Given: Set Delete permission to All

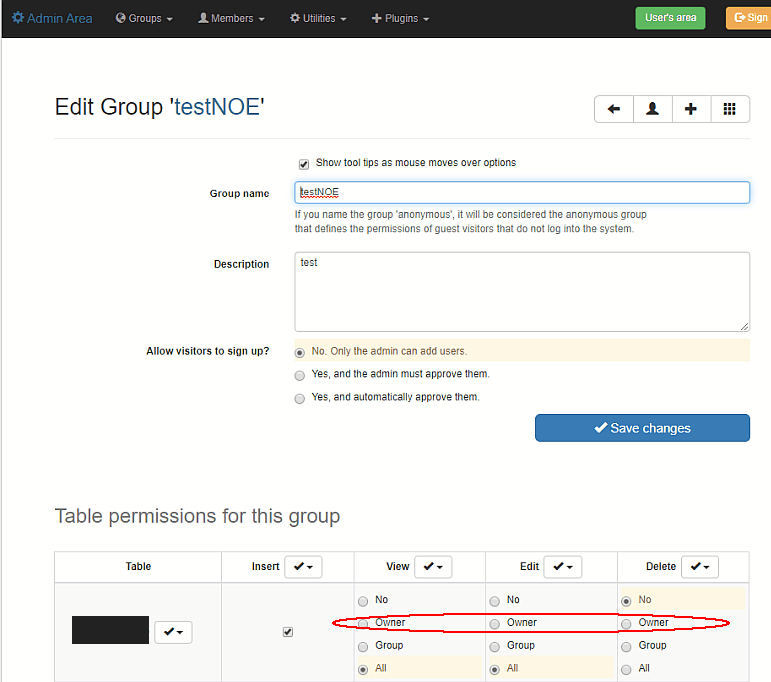Looking at the screenshot, I should 626,669.
